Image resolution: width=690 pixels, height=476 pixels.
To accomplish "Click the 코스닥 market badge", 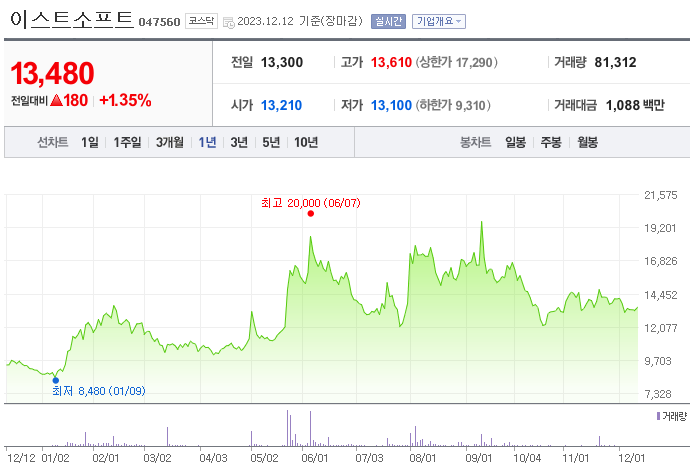I will (x=201, y=21).
